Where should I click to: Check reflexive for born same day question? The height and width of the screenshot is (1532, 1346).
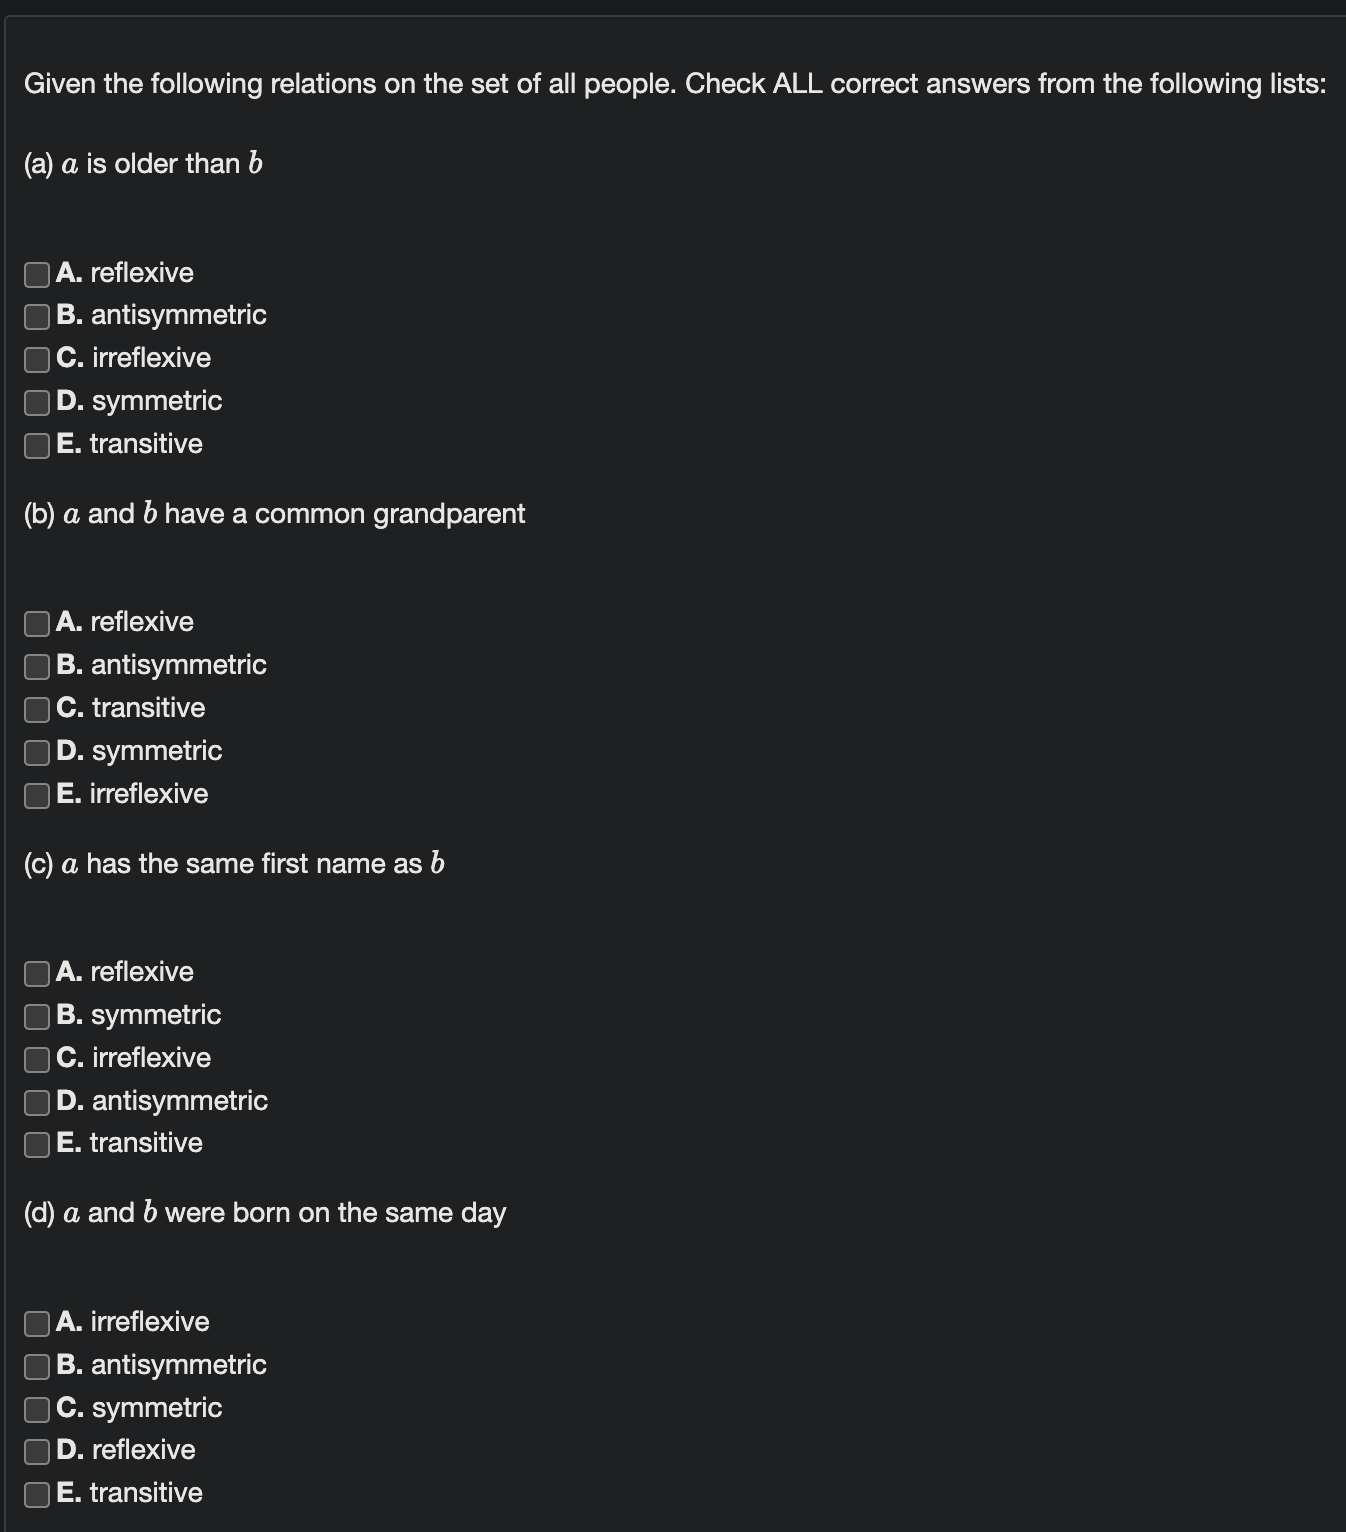click(x=35, y=1453)
